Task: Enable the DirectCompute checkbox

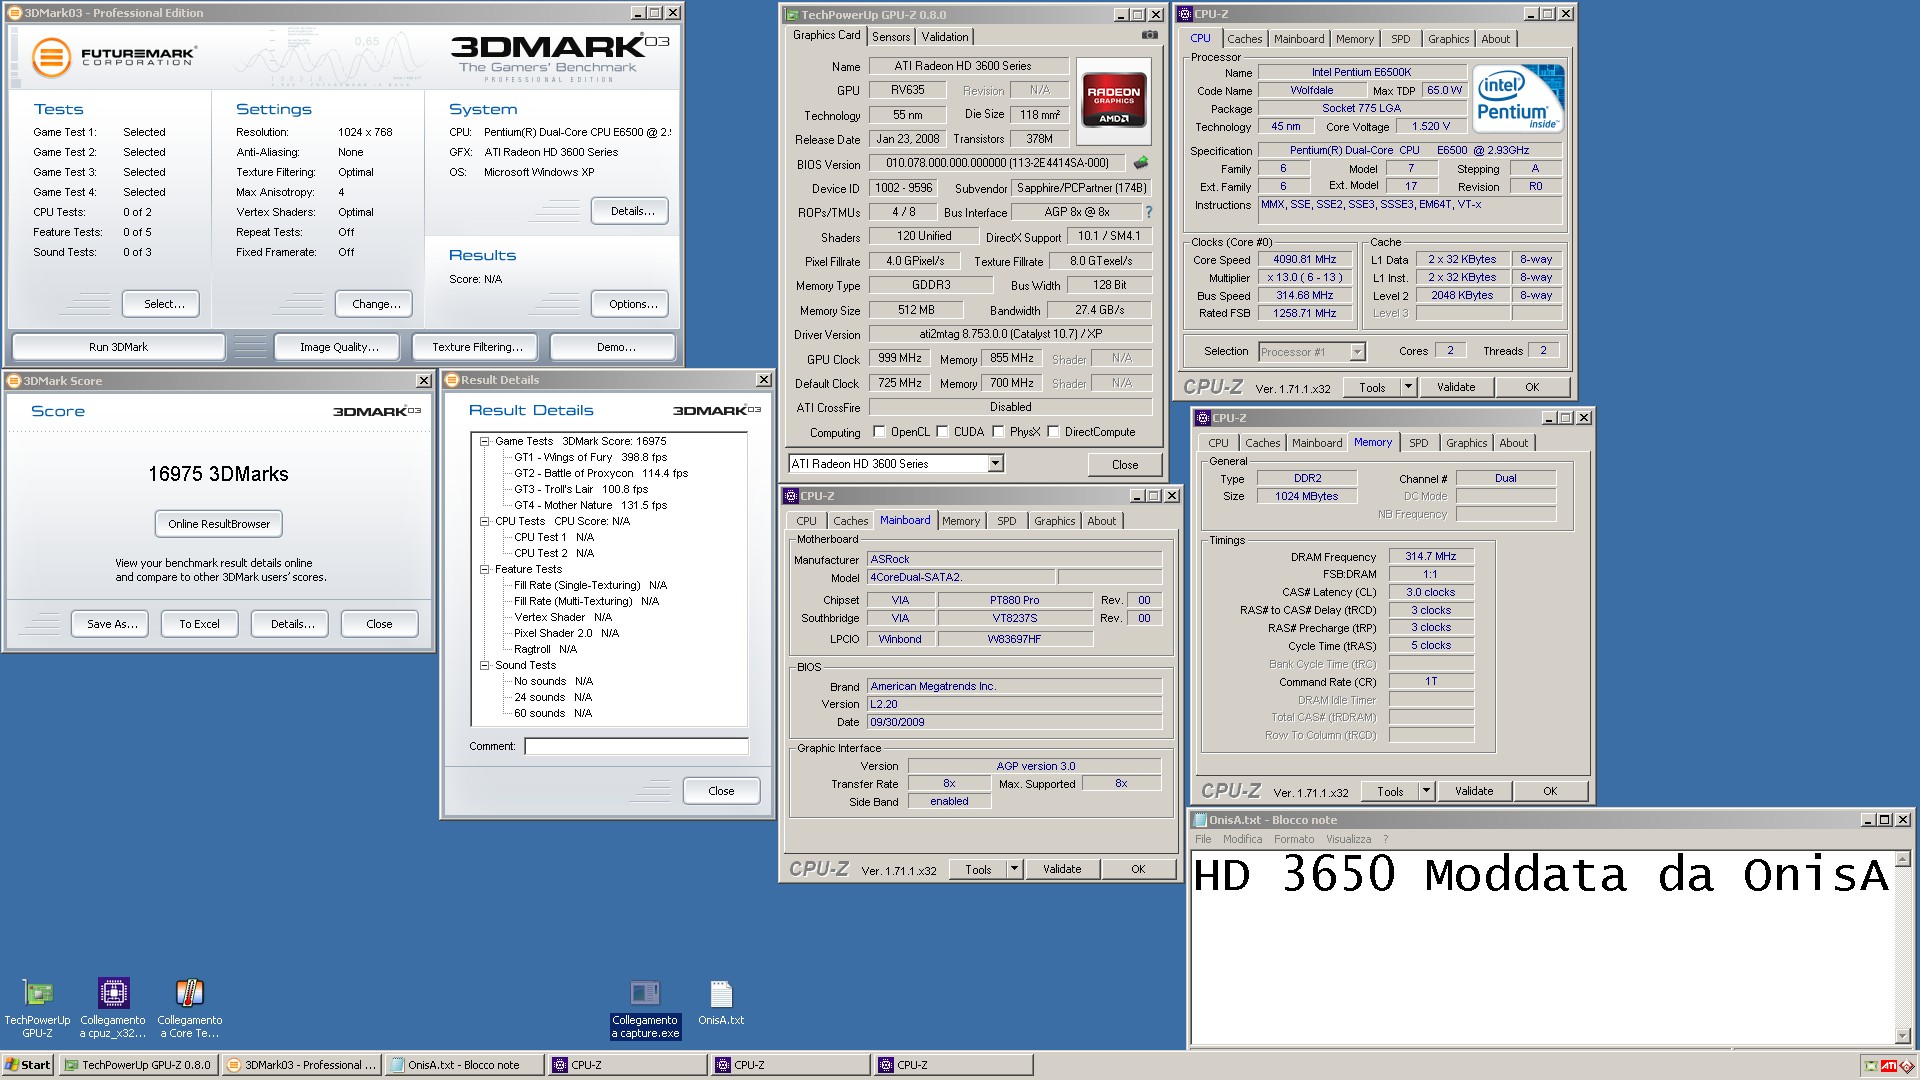Action: [x=1053, y=432]
